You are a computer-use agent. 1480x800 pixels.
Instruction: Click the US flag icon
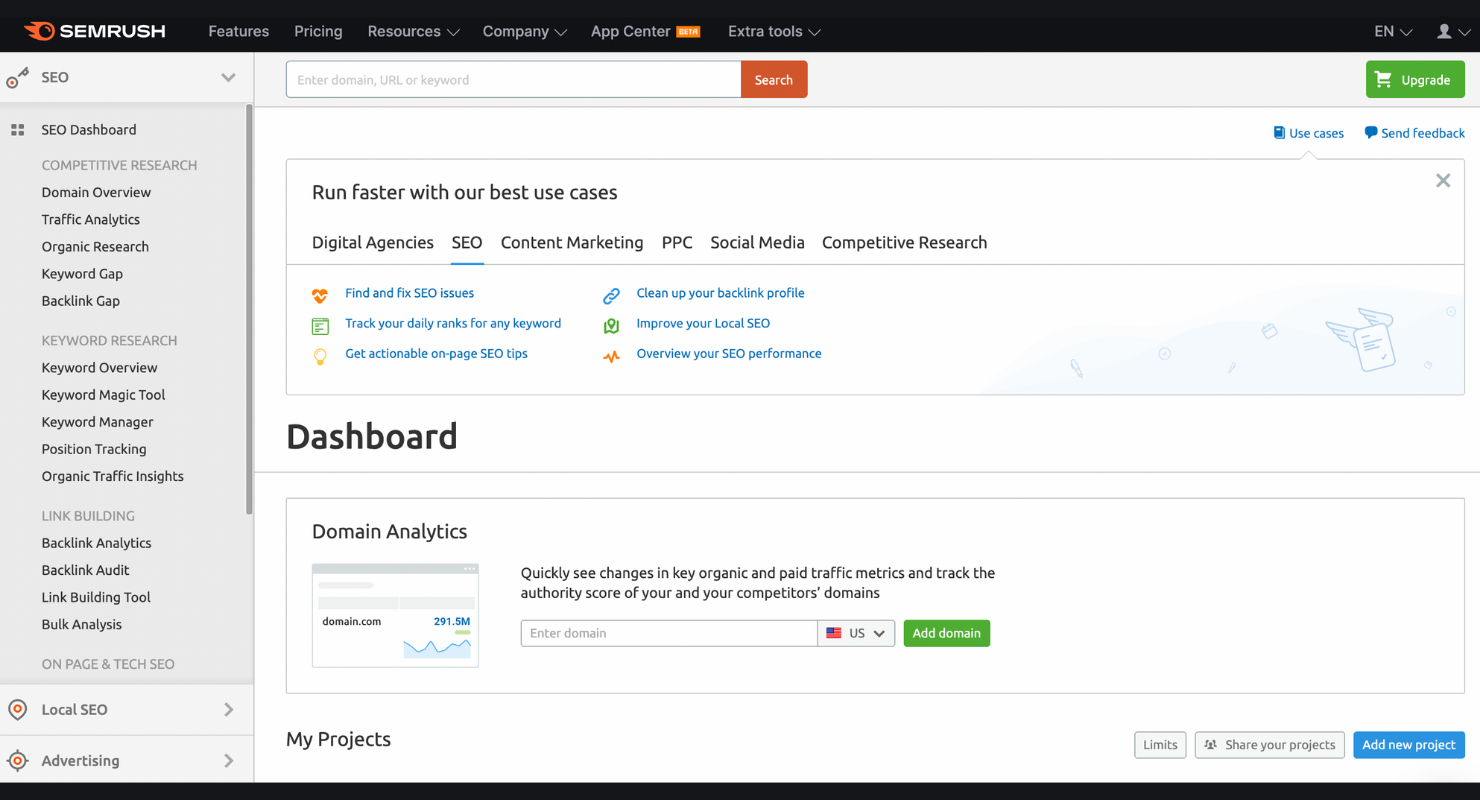pos(834,633)
